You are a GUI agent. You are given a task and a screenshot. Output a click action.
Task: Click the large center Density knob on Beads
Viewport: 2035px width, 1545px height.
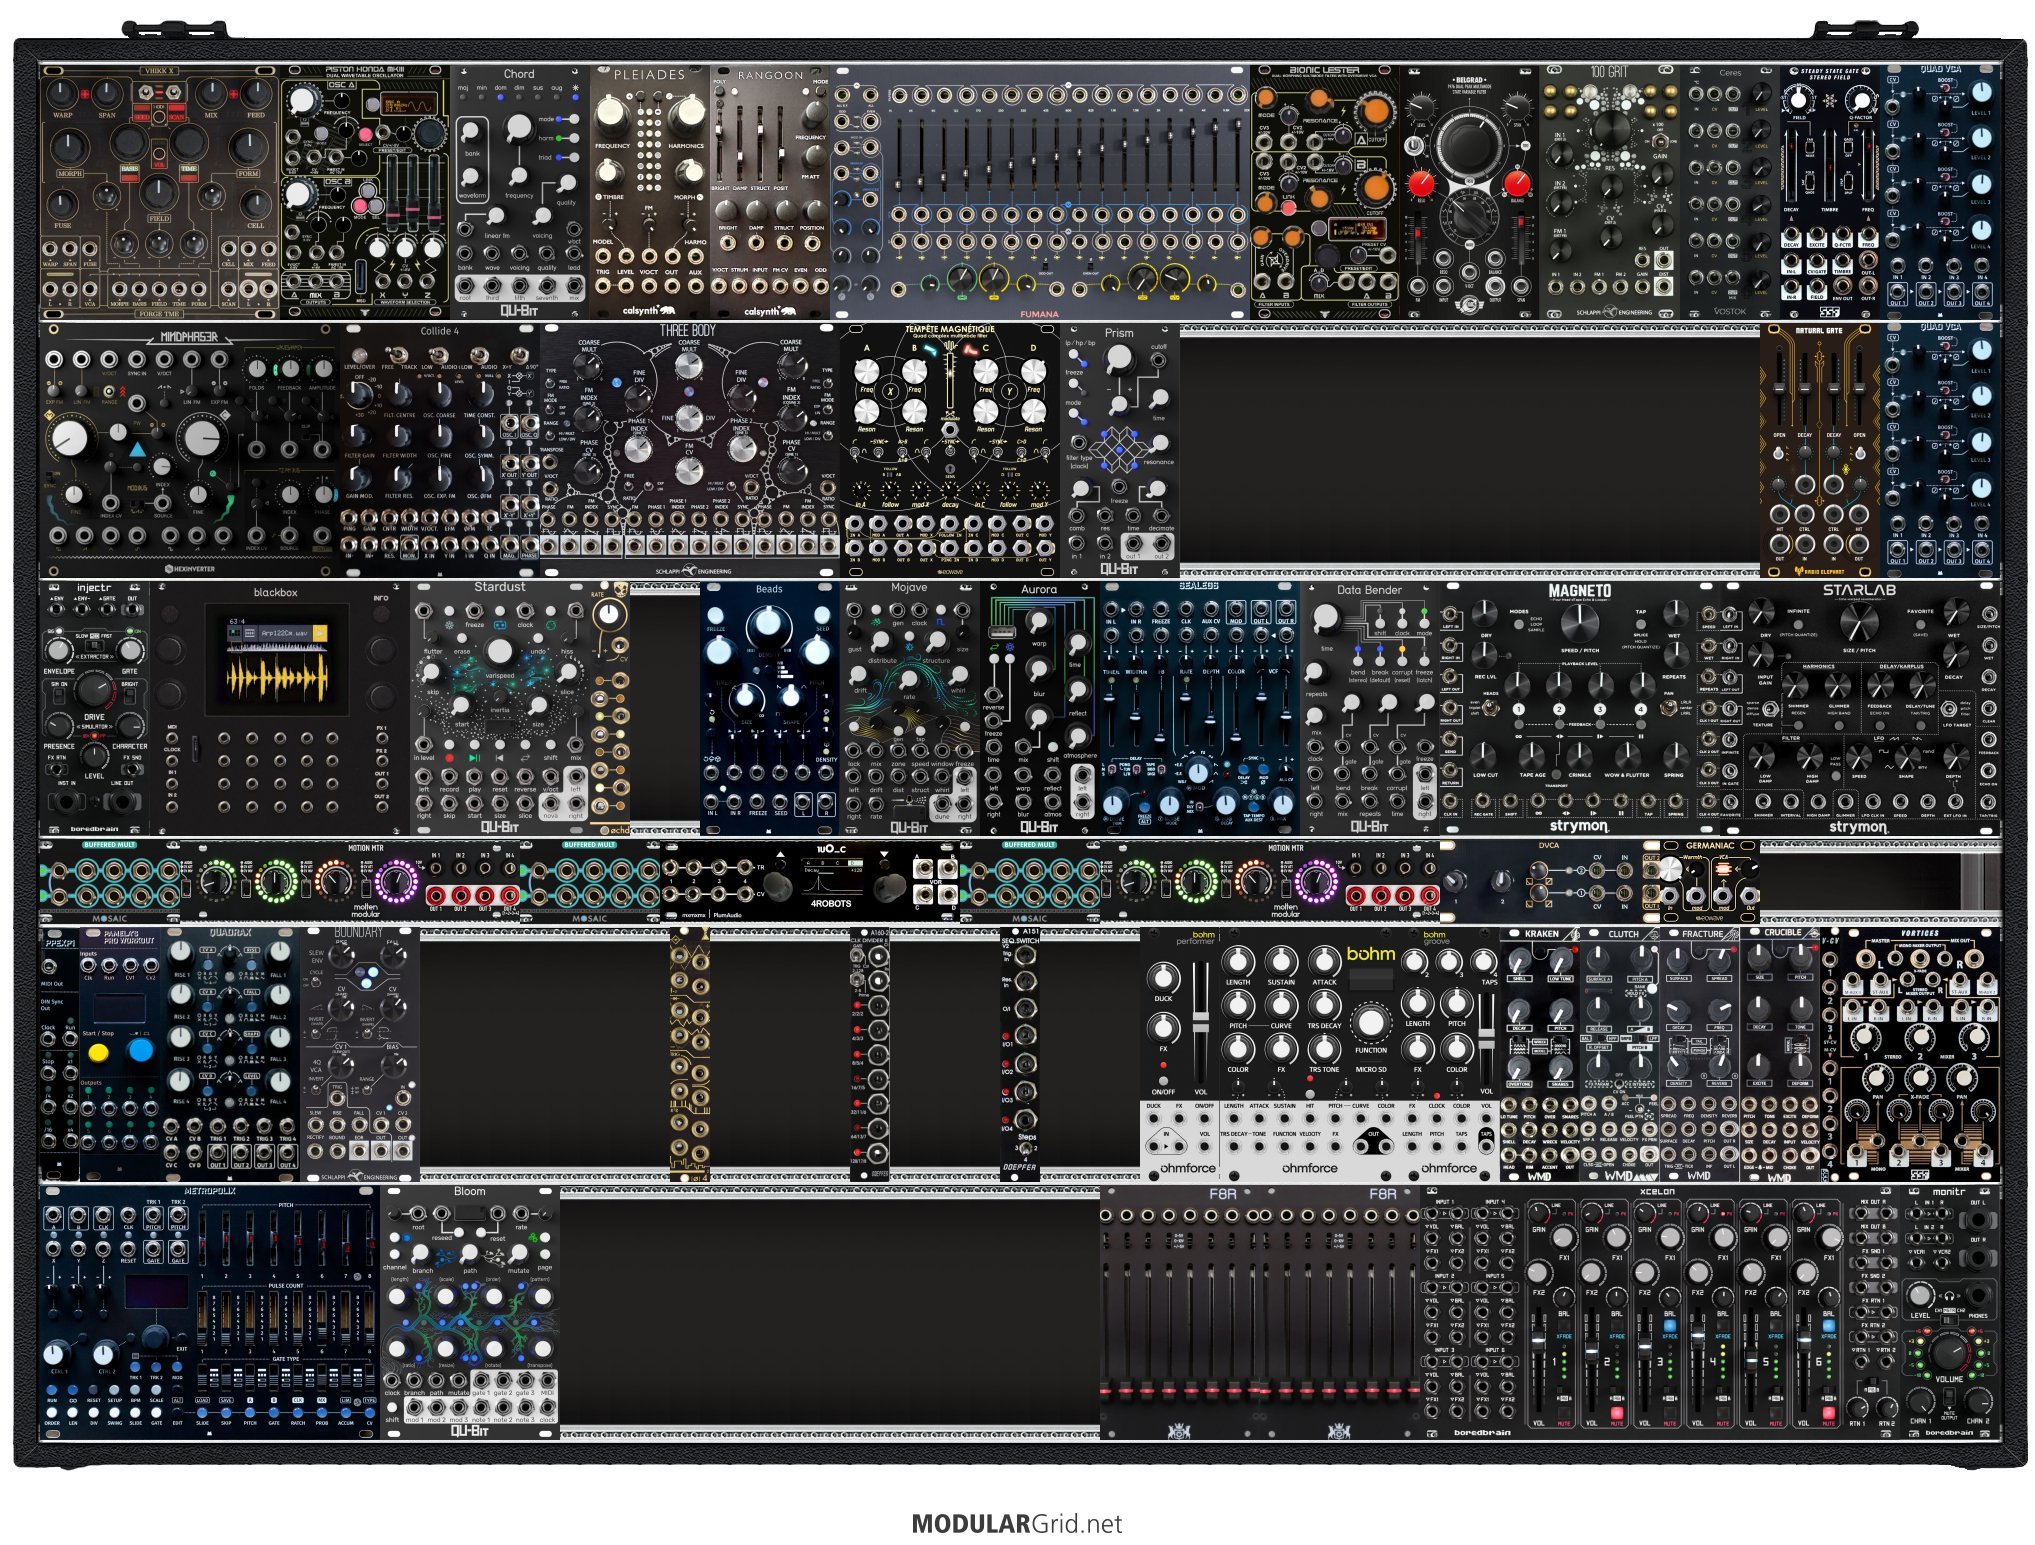[x=768, y=621]
